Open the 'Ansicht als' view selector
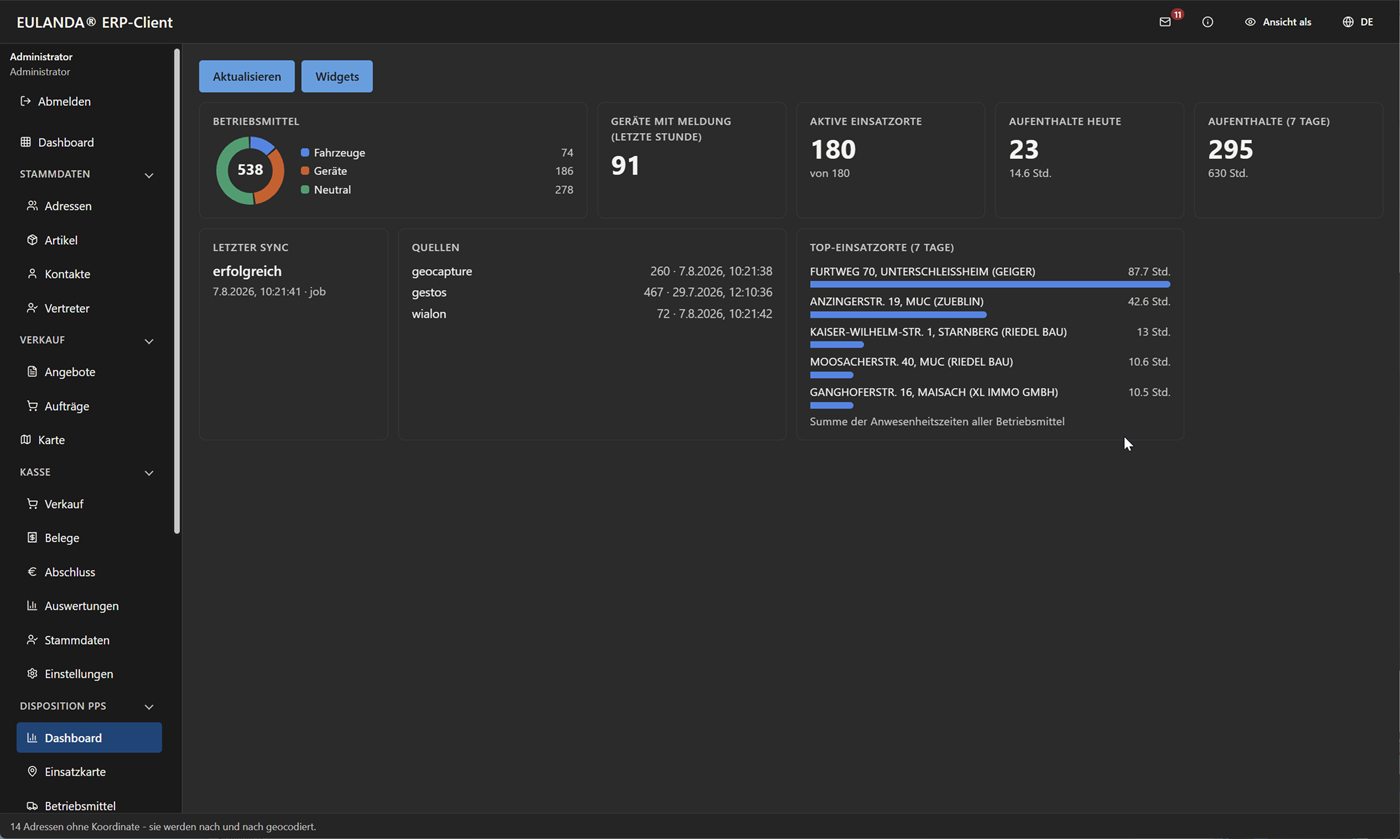Image resolution: width=1400 pixels, height=839 pixels. point(1278,22)
